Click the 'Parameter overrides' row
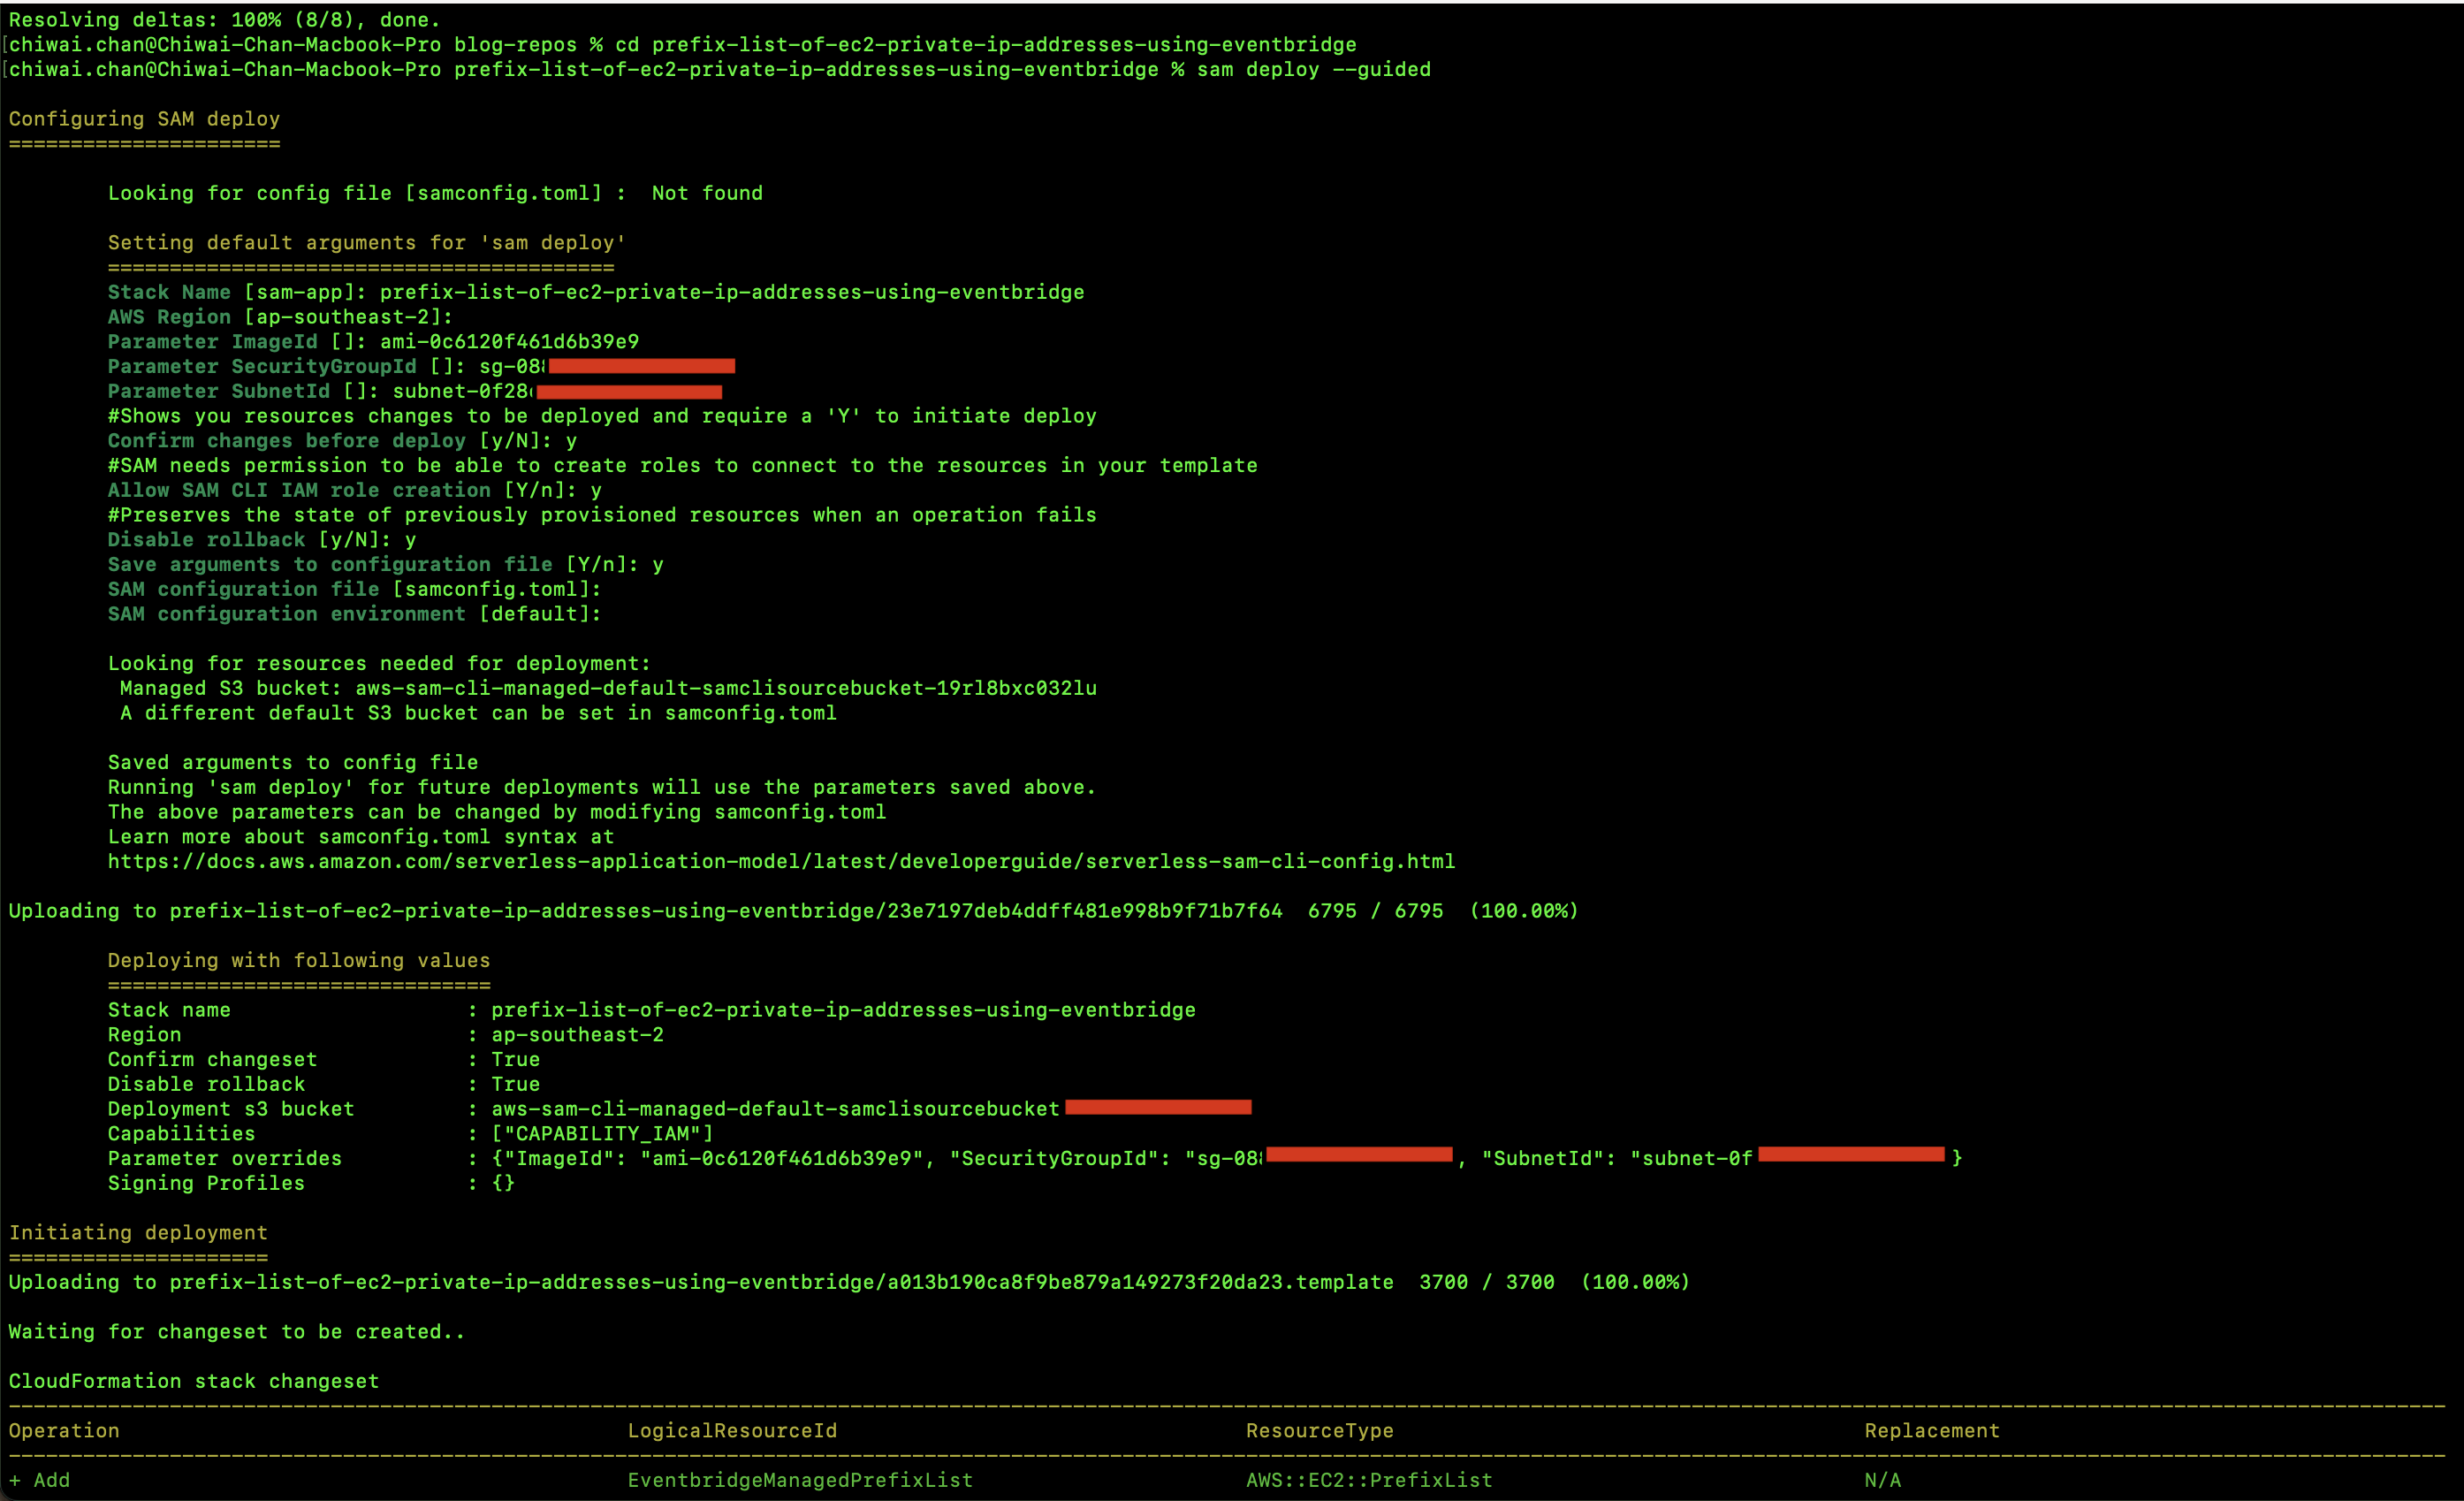This screenshot has width=2464, height=1501. coord(1035,1158)
